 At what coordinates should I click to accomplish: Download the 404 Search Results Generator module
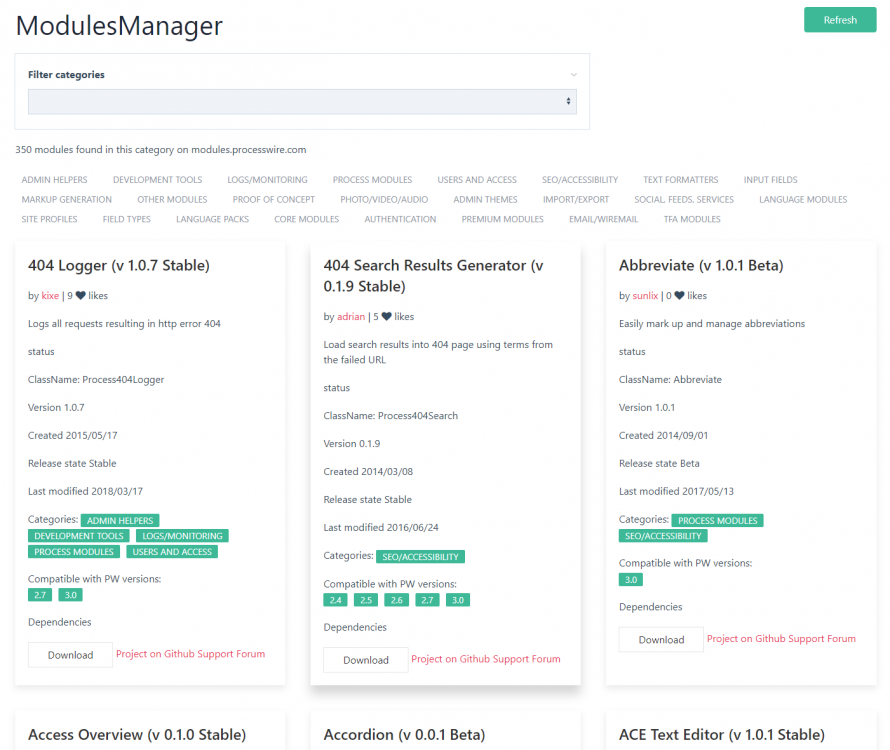click(x=365, y=660)
